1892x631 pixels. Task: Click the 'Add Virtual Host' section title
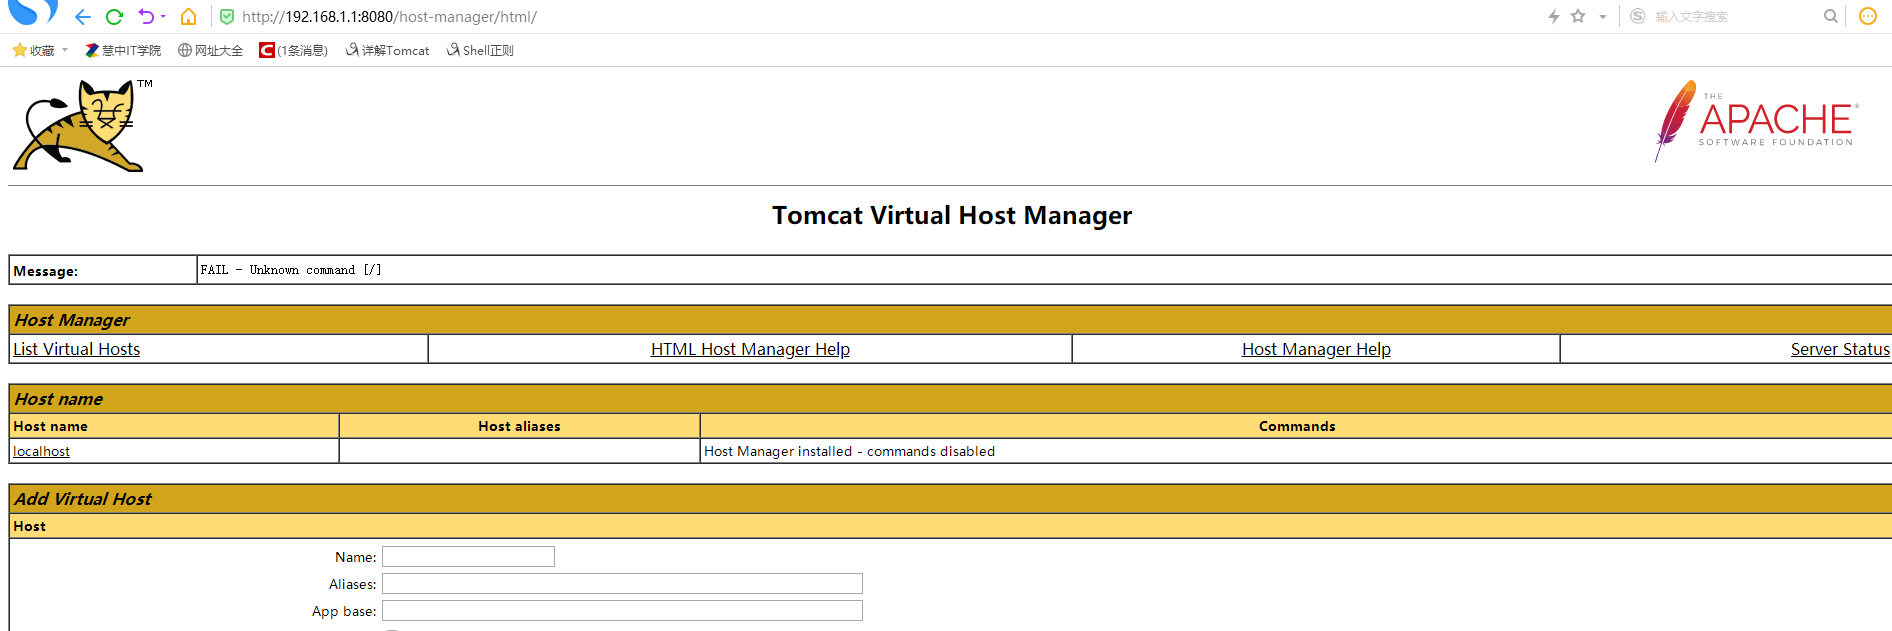(x=83, y=499)
